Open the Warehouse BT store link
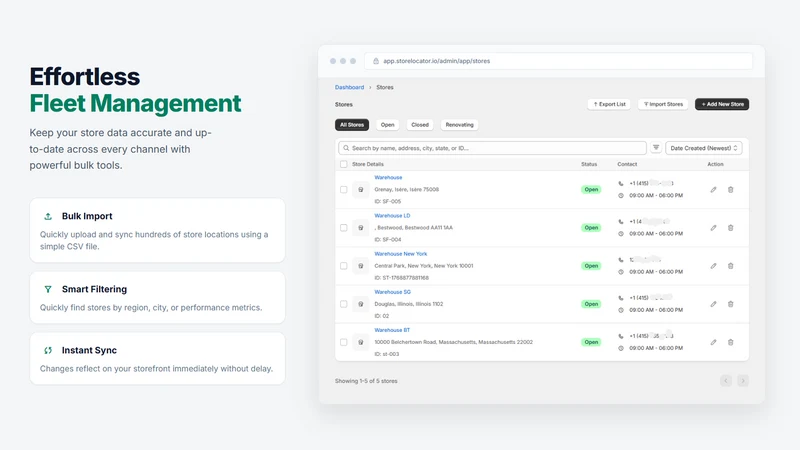Image resolution: width=800 pixels, height=450 pixels. point(392,330)
